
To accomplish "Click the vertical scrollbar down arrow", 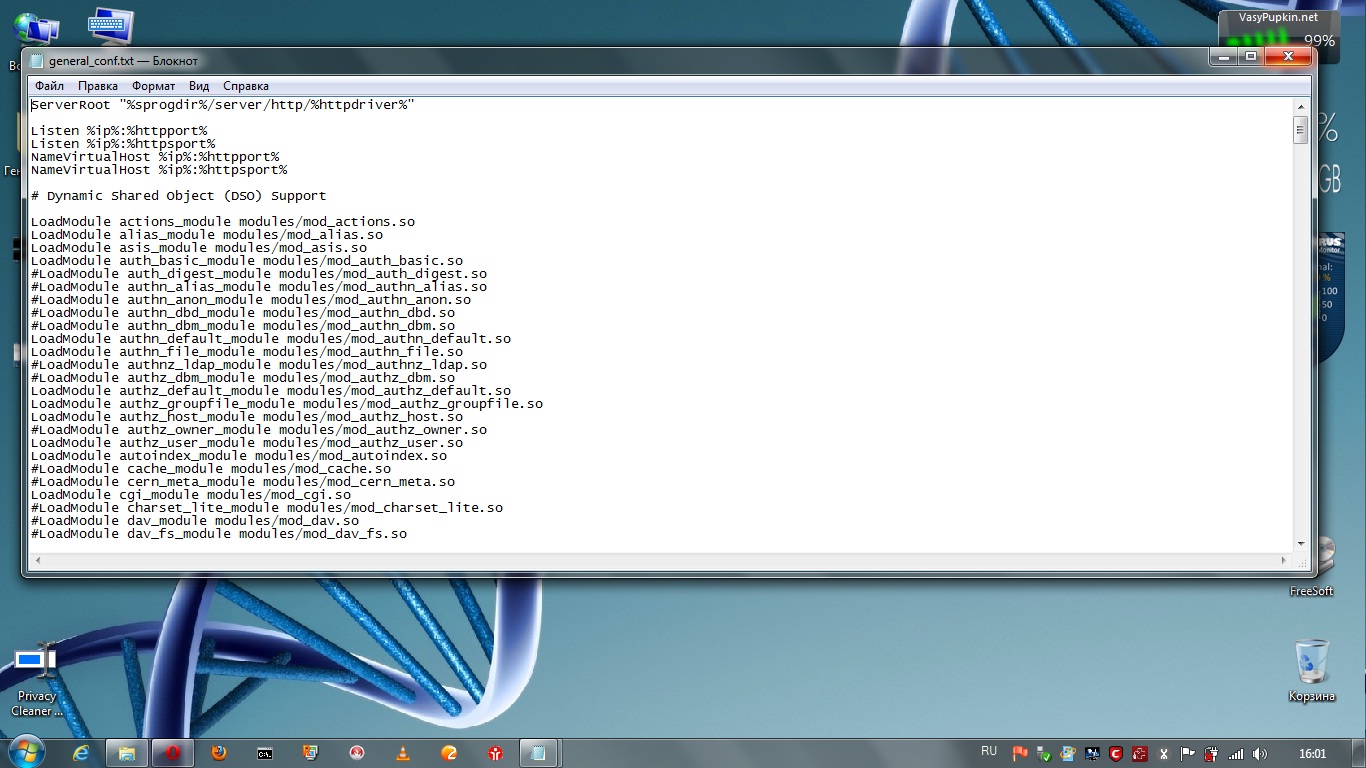I will click(1301, 543).
